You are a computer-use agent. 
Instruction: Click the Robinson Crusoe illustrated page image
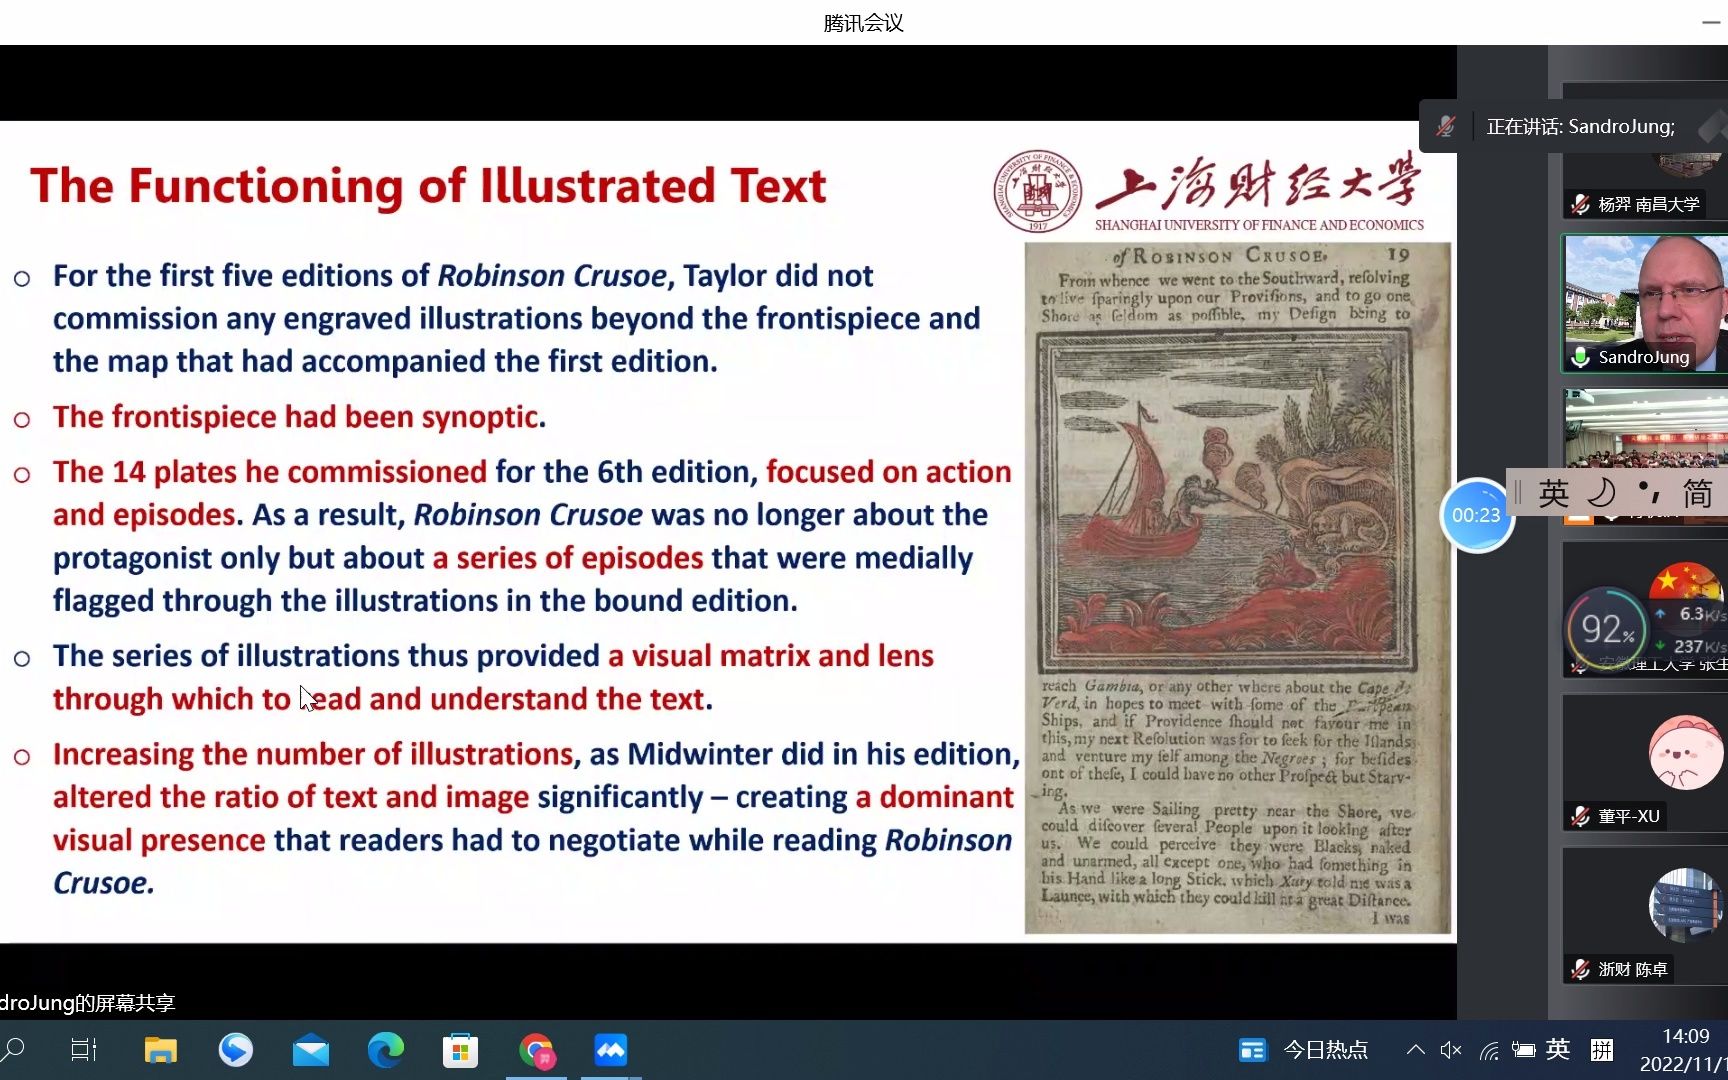tap(1237, 588)
